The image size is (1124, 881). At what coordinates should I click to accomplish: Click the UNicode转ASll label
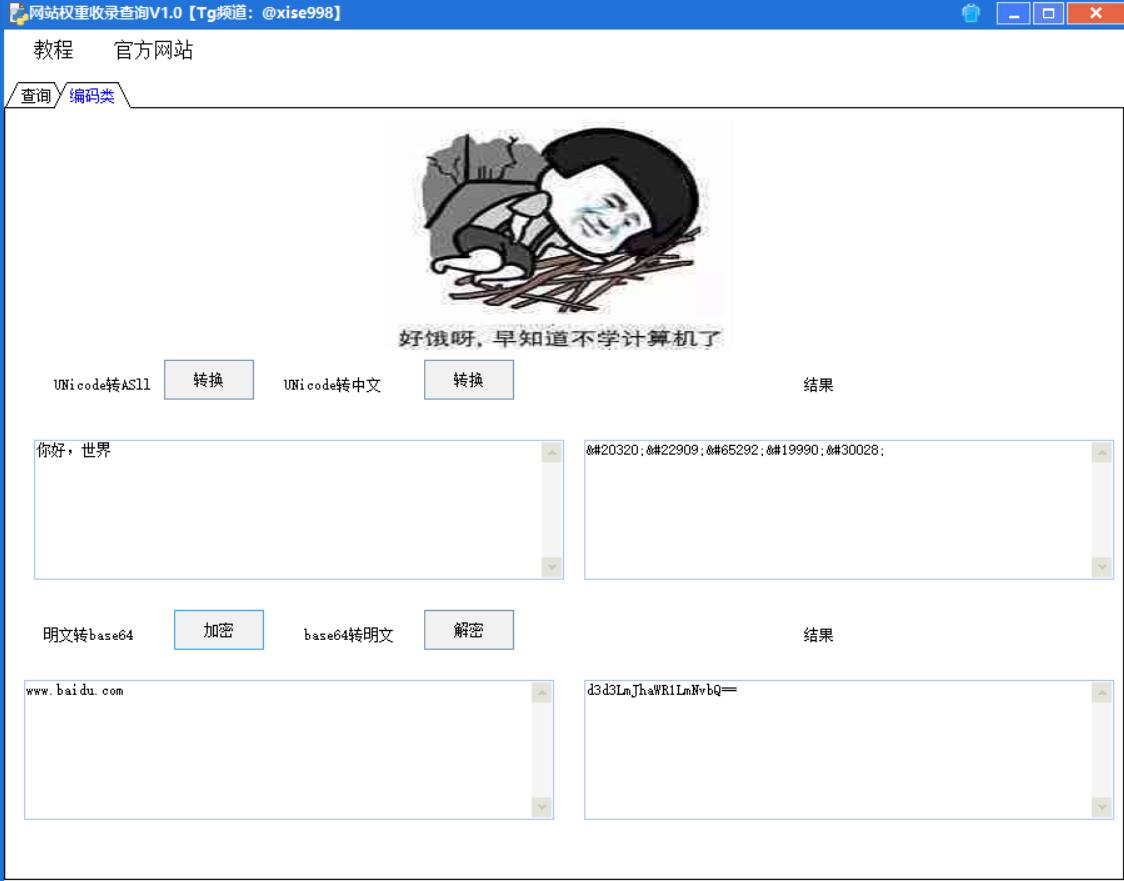click(x=103, y=385)
